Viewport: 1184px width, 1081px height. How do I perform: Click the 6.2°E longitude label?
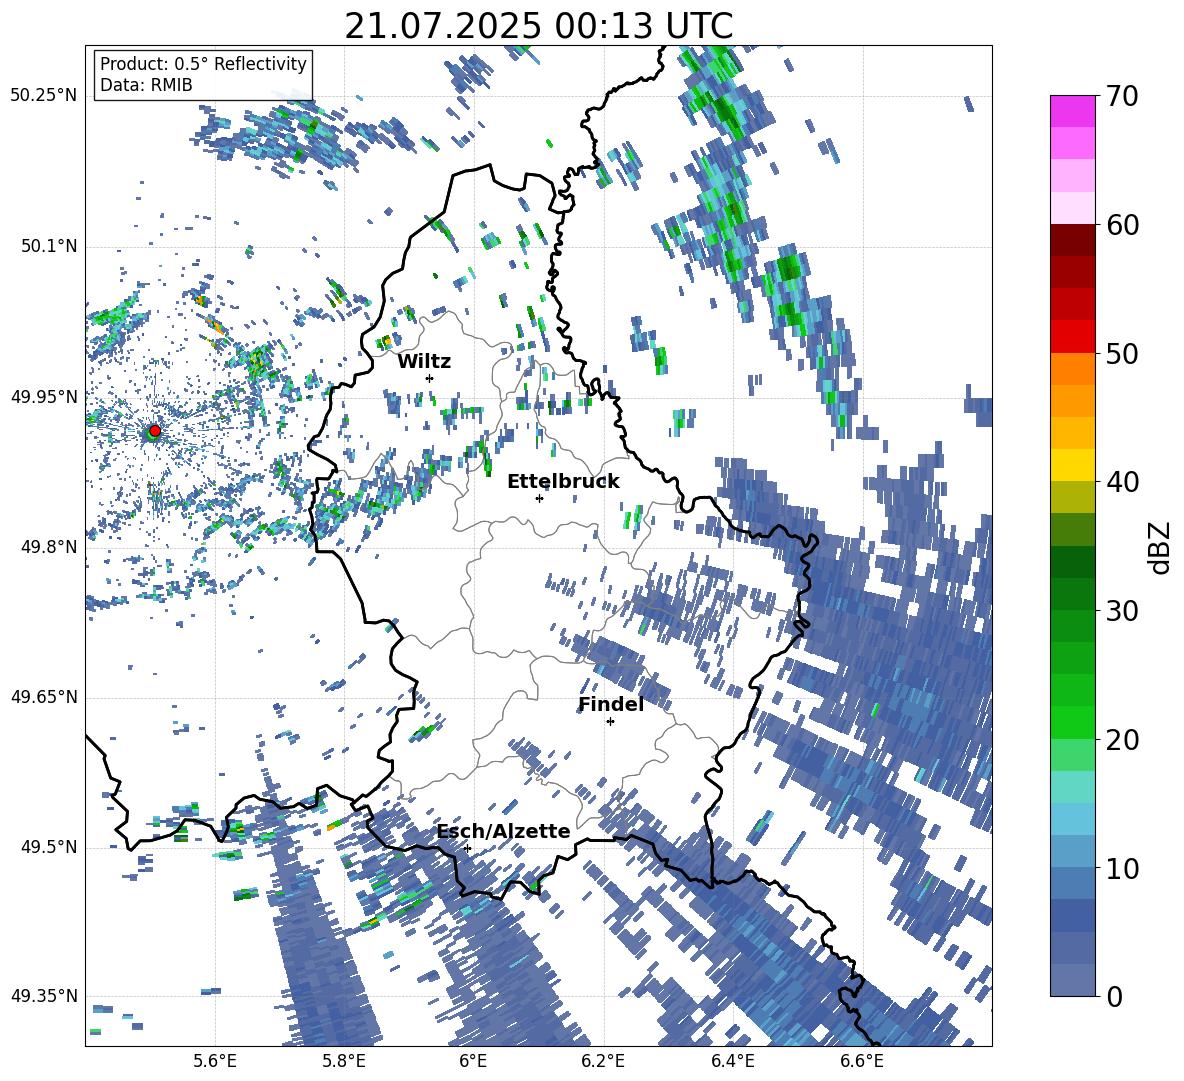tap(603, 1061)
